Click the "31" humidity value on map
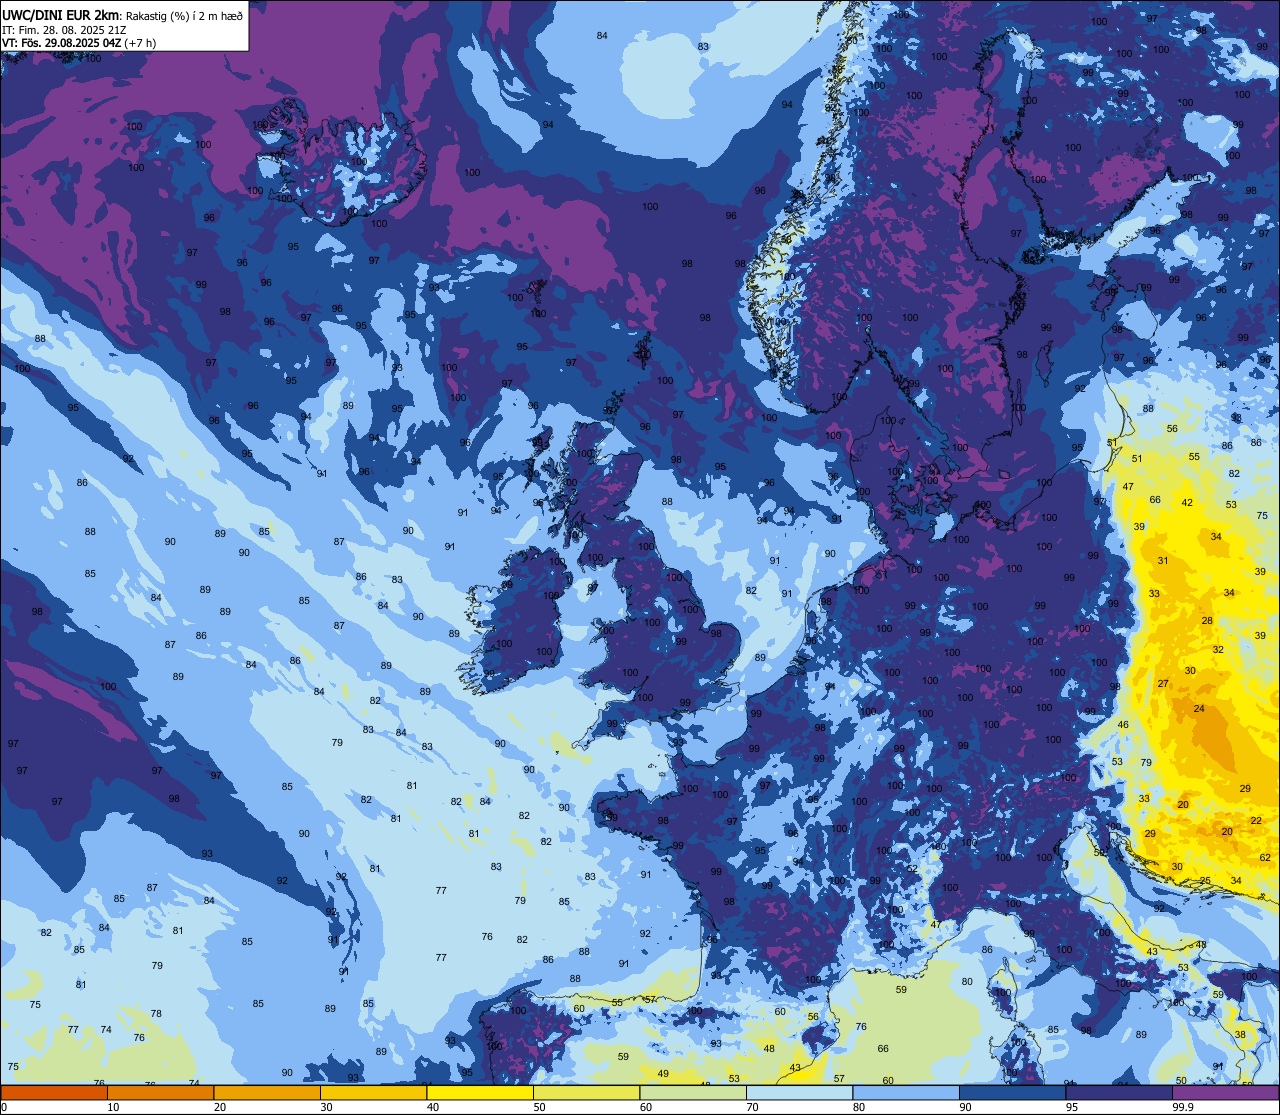This screenshot has height=1115, width=1280. click(x=1163, y=561)
